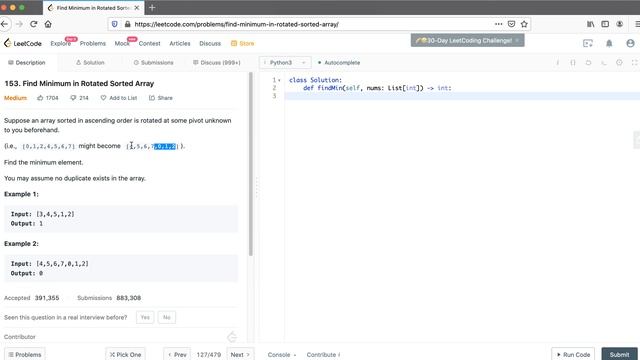640x360 pixels.
Task: Click Add to List heart
Action: 119,98
